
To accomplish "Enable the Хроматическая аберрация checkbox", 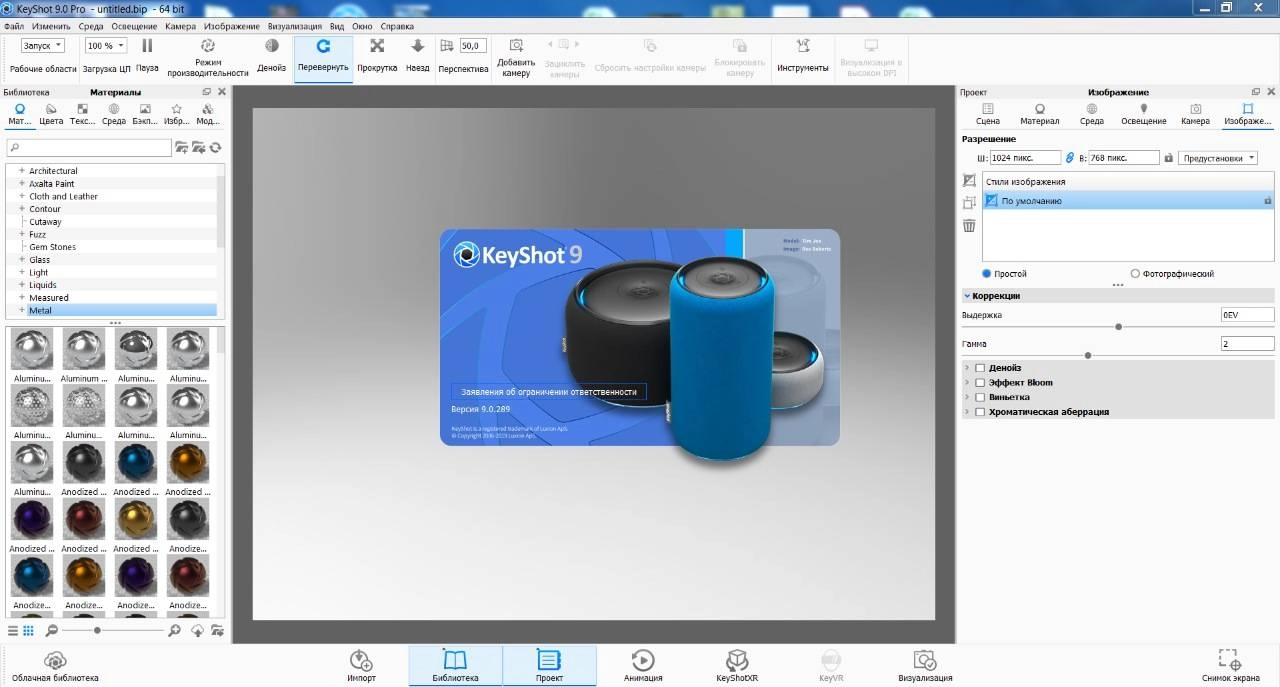I will (980, 412).
